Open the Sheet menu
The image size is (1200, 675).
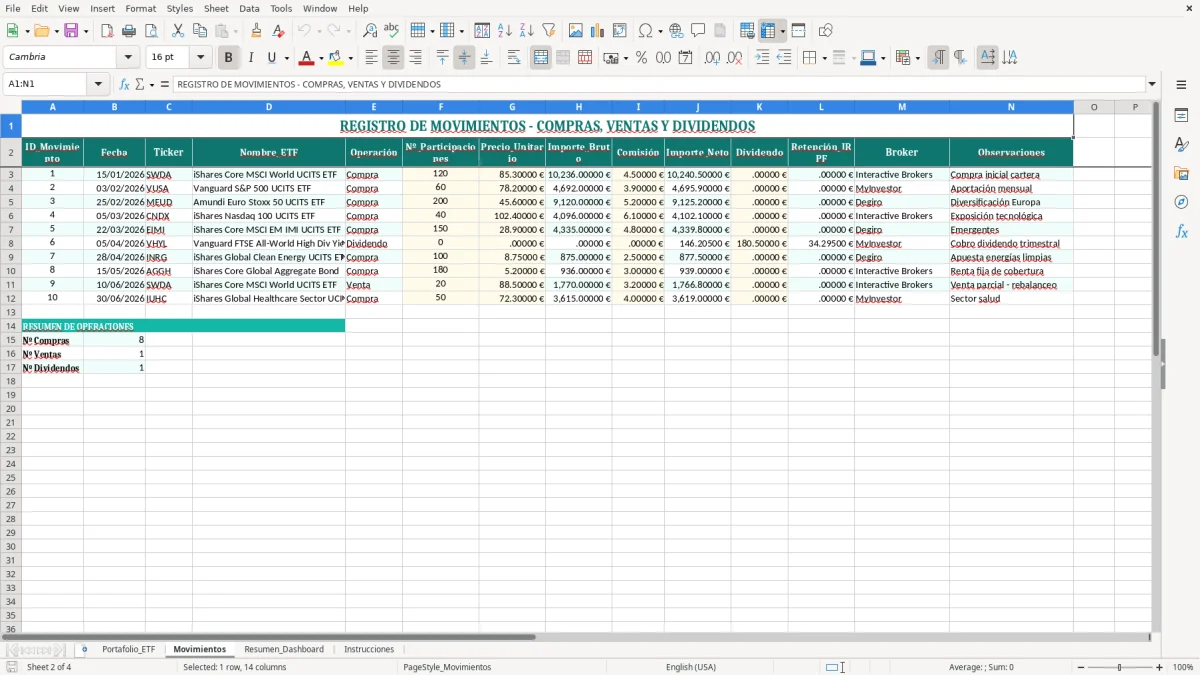[216, 8]
